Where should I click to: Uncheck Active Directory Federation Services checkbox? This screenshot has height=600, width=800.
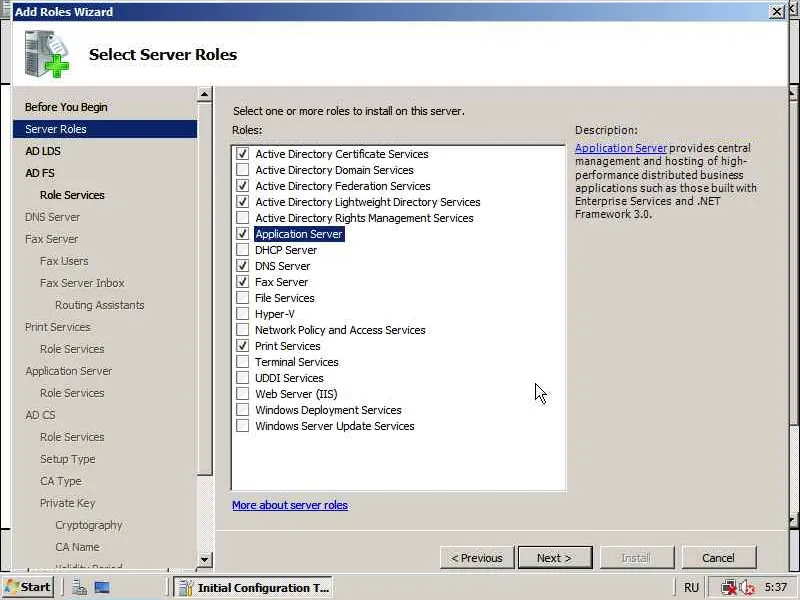point(242,186)
